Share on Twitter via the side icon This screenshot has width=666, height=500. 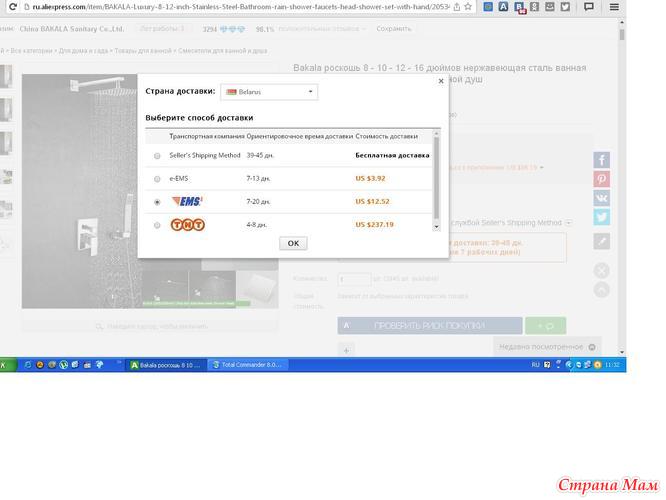click(x=601, y=218)
